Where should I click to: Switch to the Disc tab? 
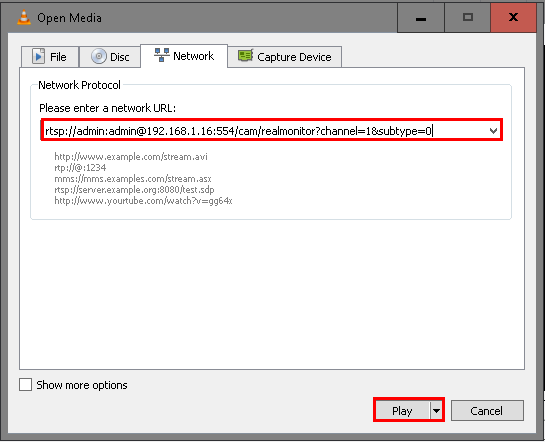110,57
